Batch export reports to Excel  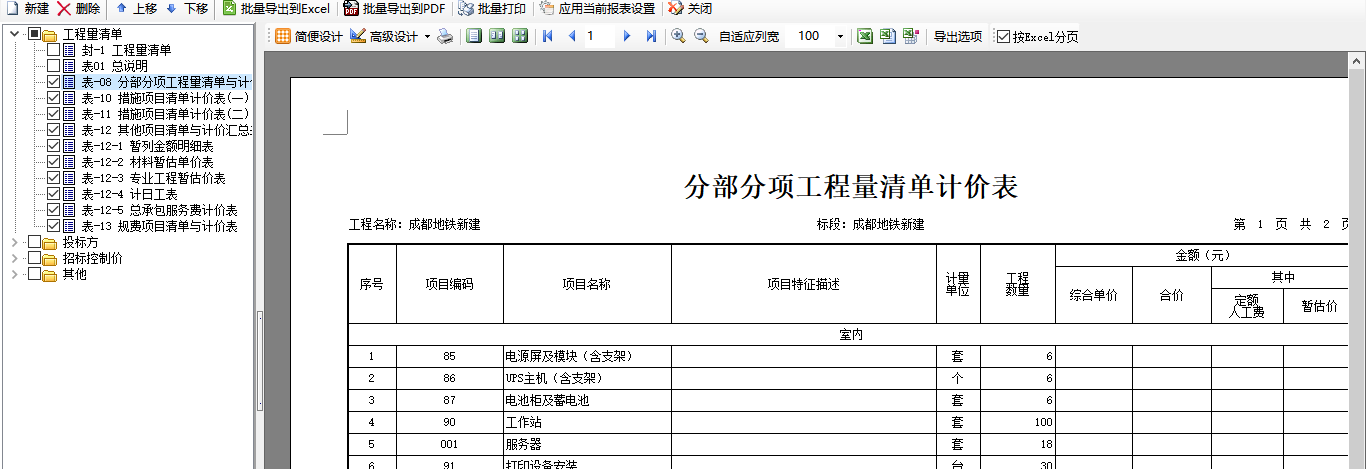coord(276,9)
